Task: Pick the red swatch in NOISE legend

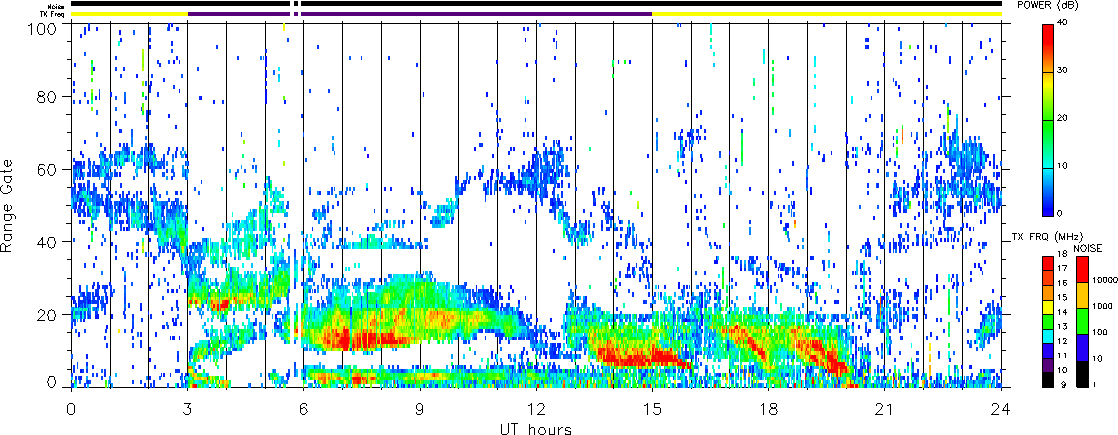Action: [x=1082, y=269]
